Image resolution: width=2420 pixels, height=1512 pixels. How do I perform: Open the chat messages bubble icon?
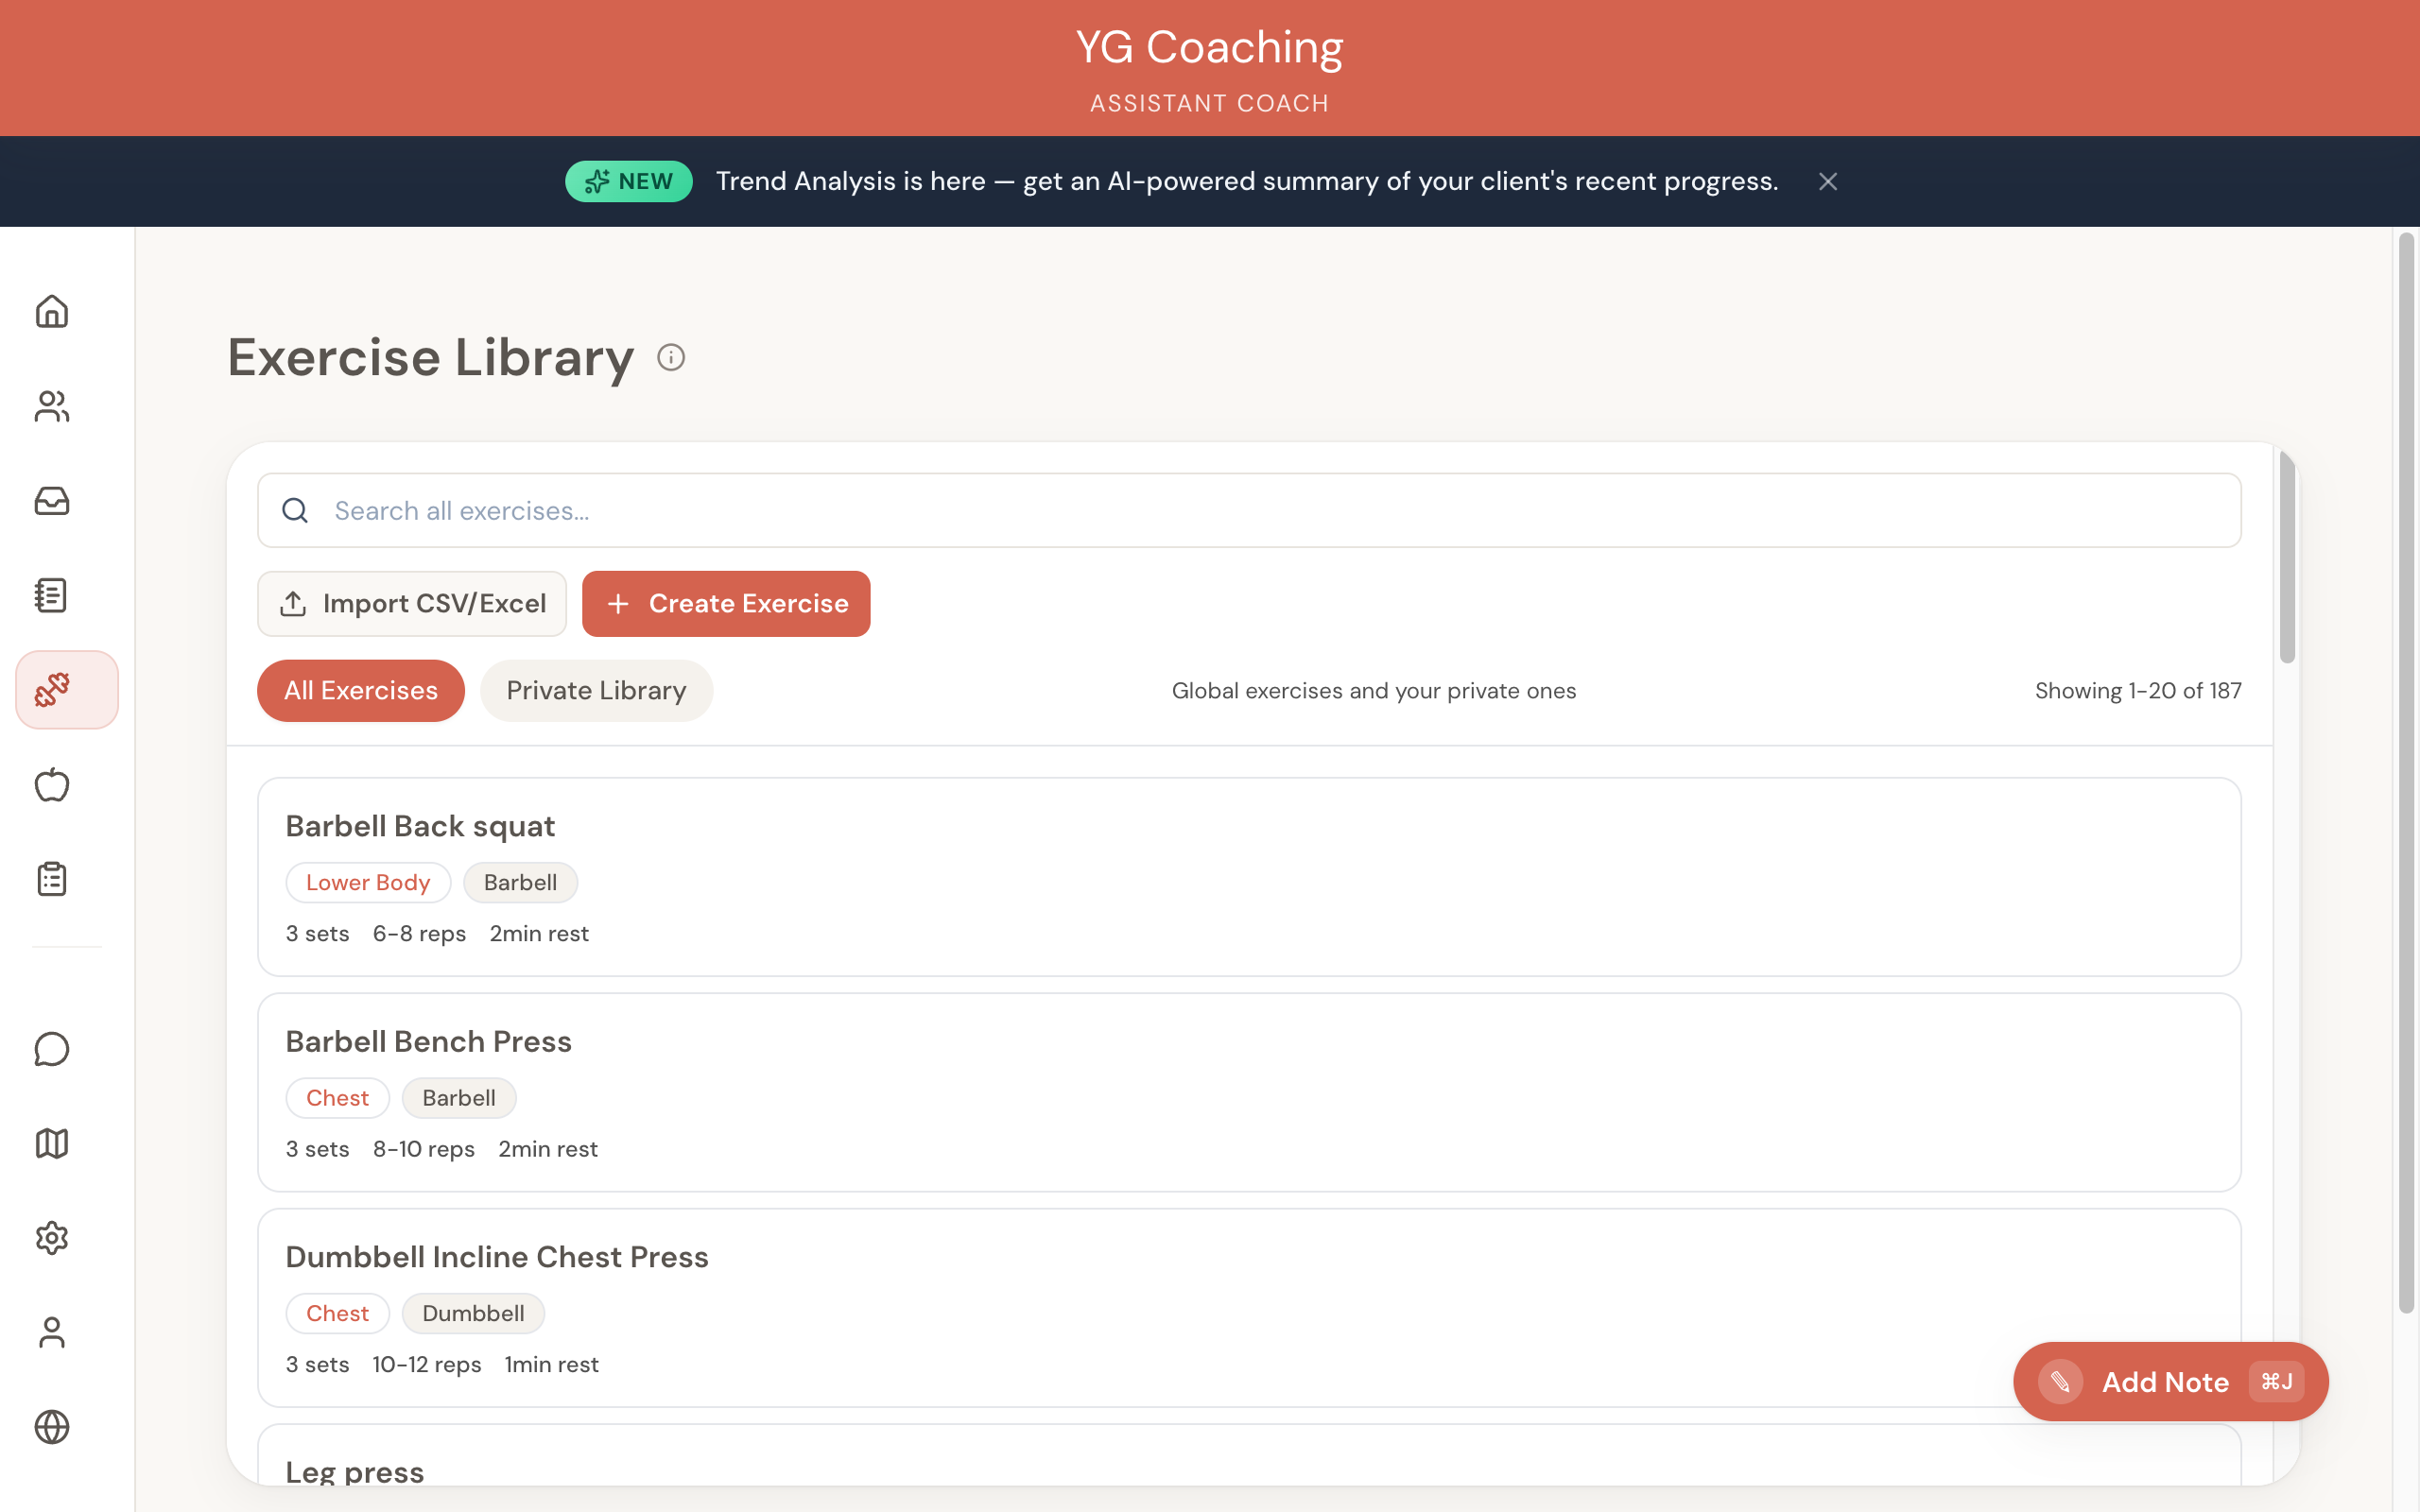click(51, 1049)
